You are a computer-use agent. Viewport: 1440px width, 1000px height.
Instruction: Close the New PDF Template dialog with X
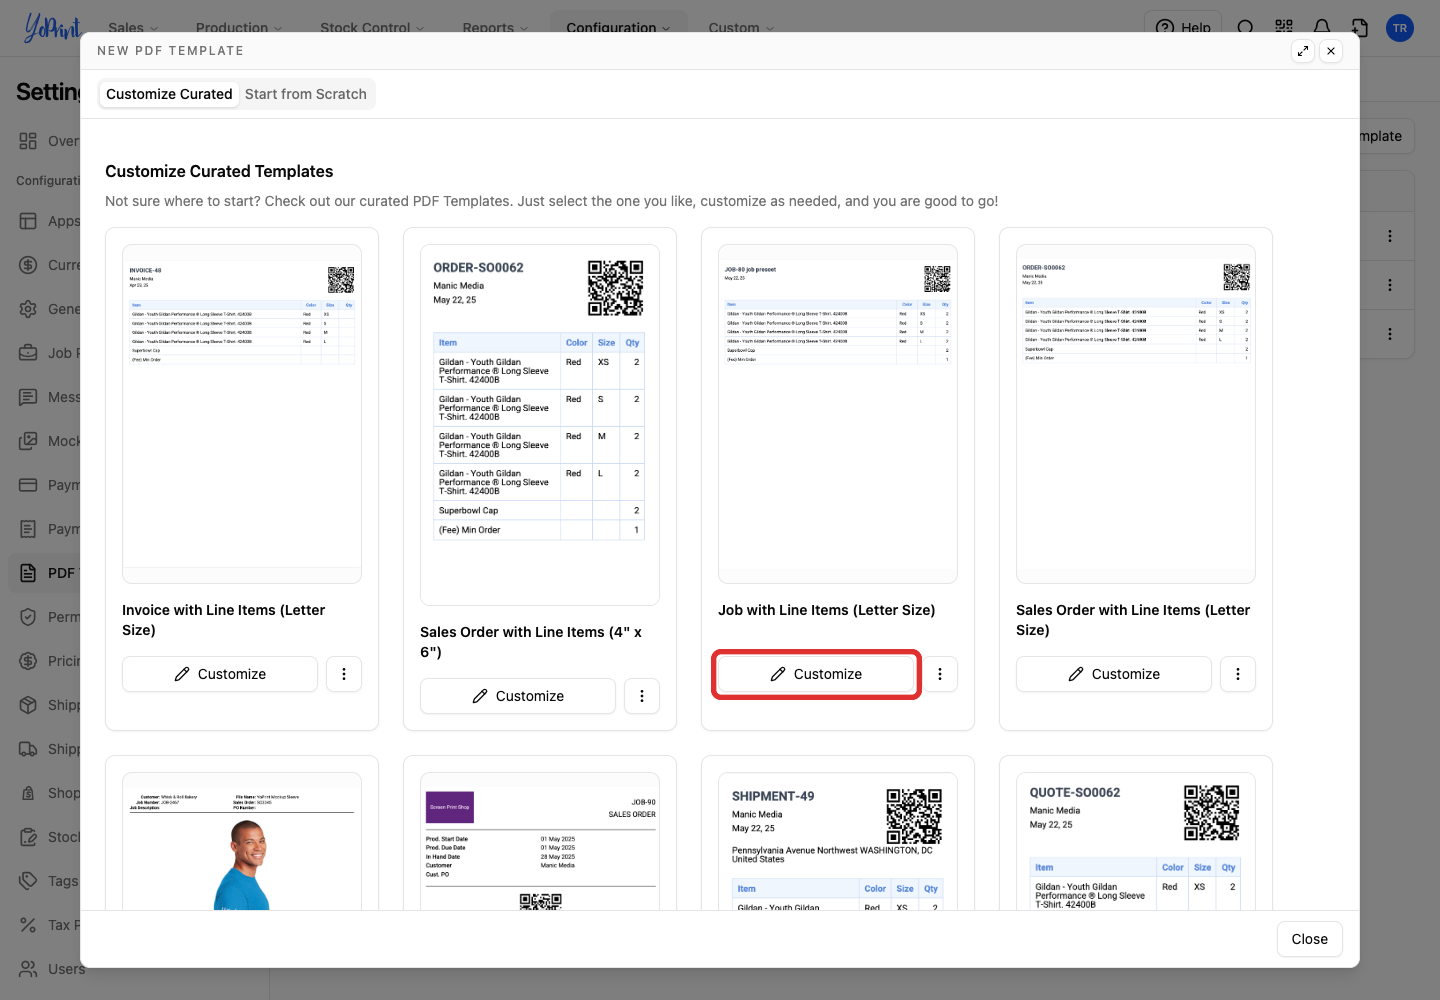click(1331, 51)
